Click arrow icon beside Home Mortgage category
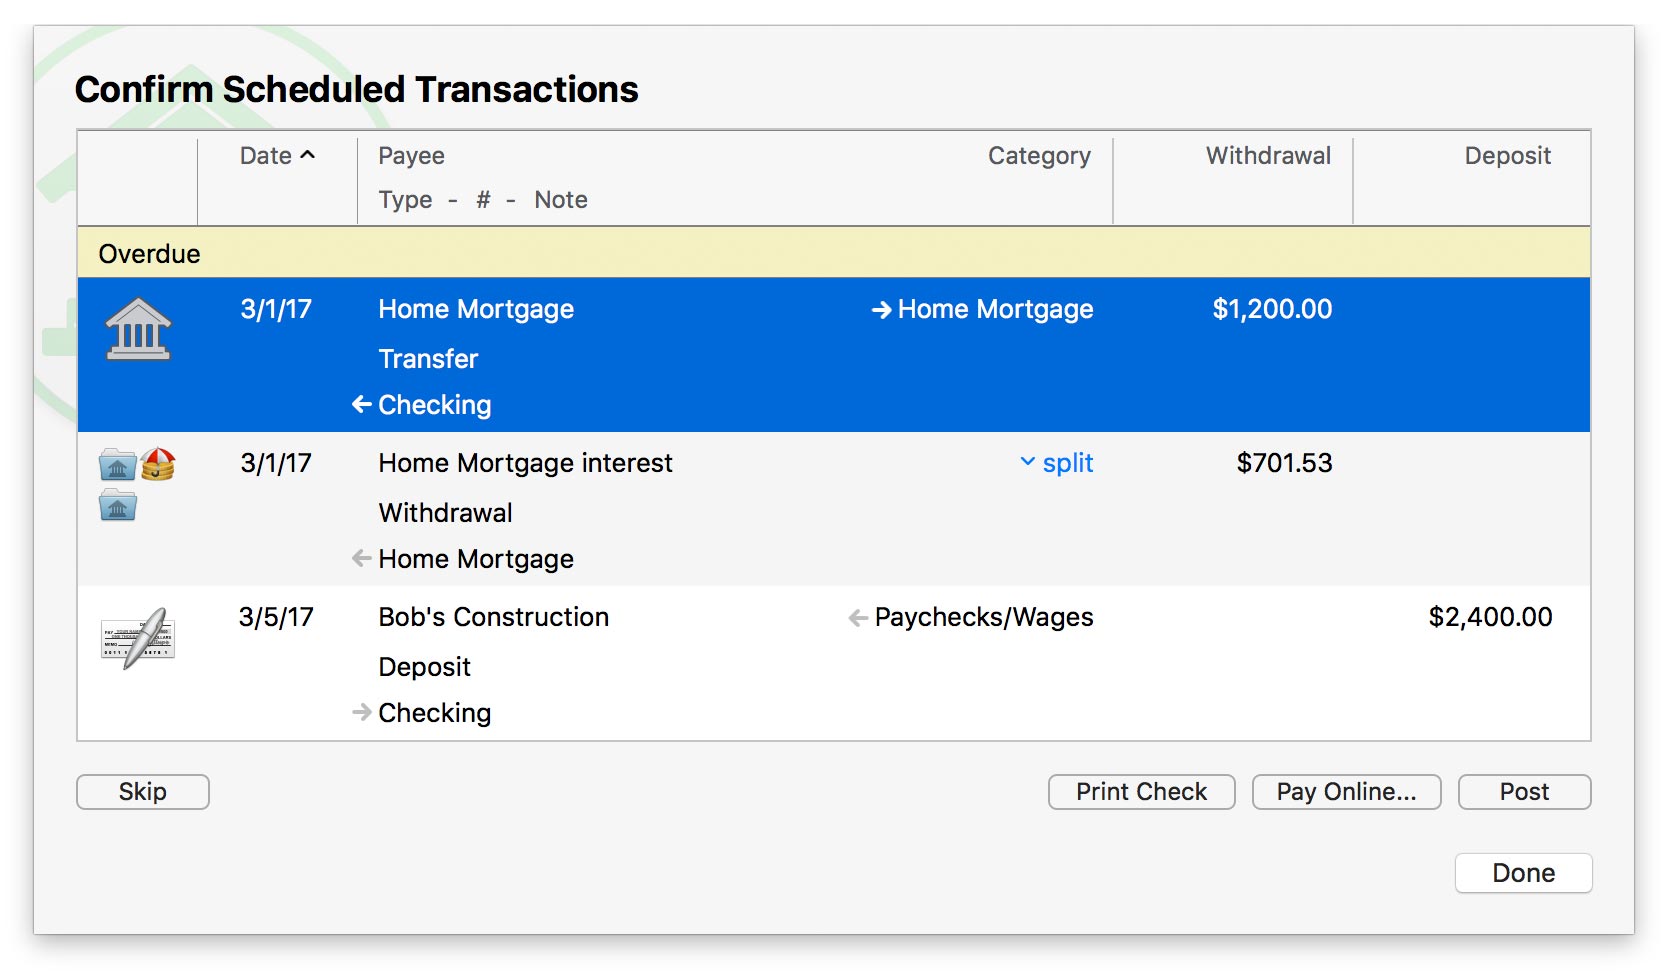Image resolution: width=1668 pixels, height=976 pixels. 881,310
